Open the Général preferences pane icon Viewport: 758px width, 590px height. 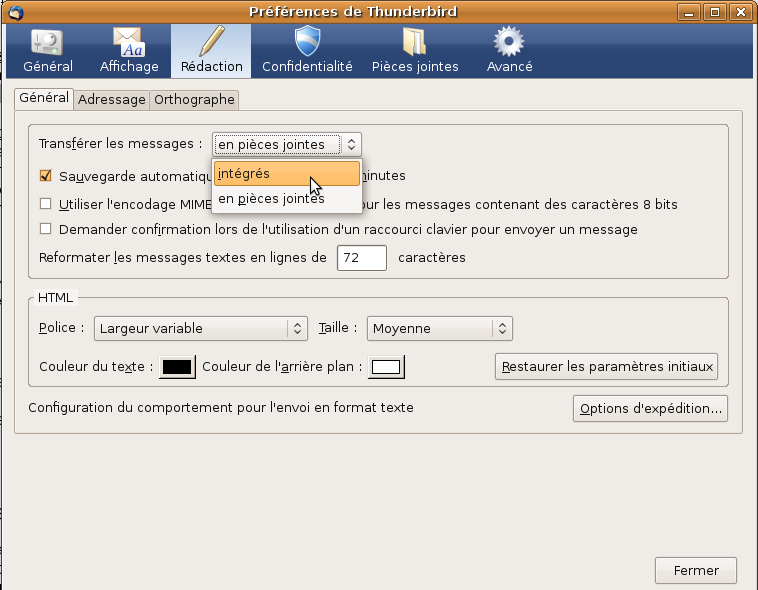pos(47,51)
